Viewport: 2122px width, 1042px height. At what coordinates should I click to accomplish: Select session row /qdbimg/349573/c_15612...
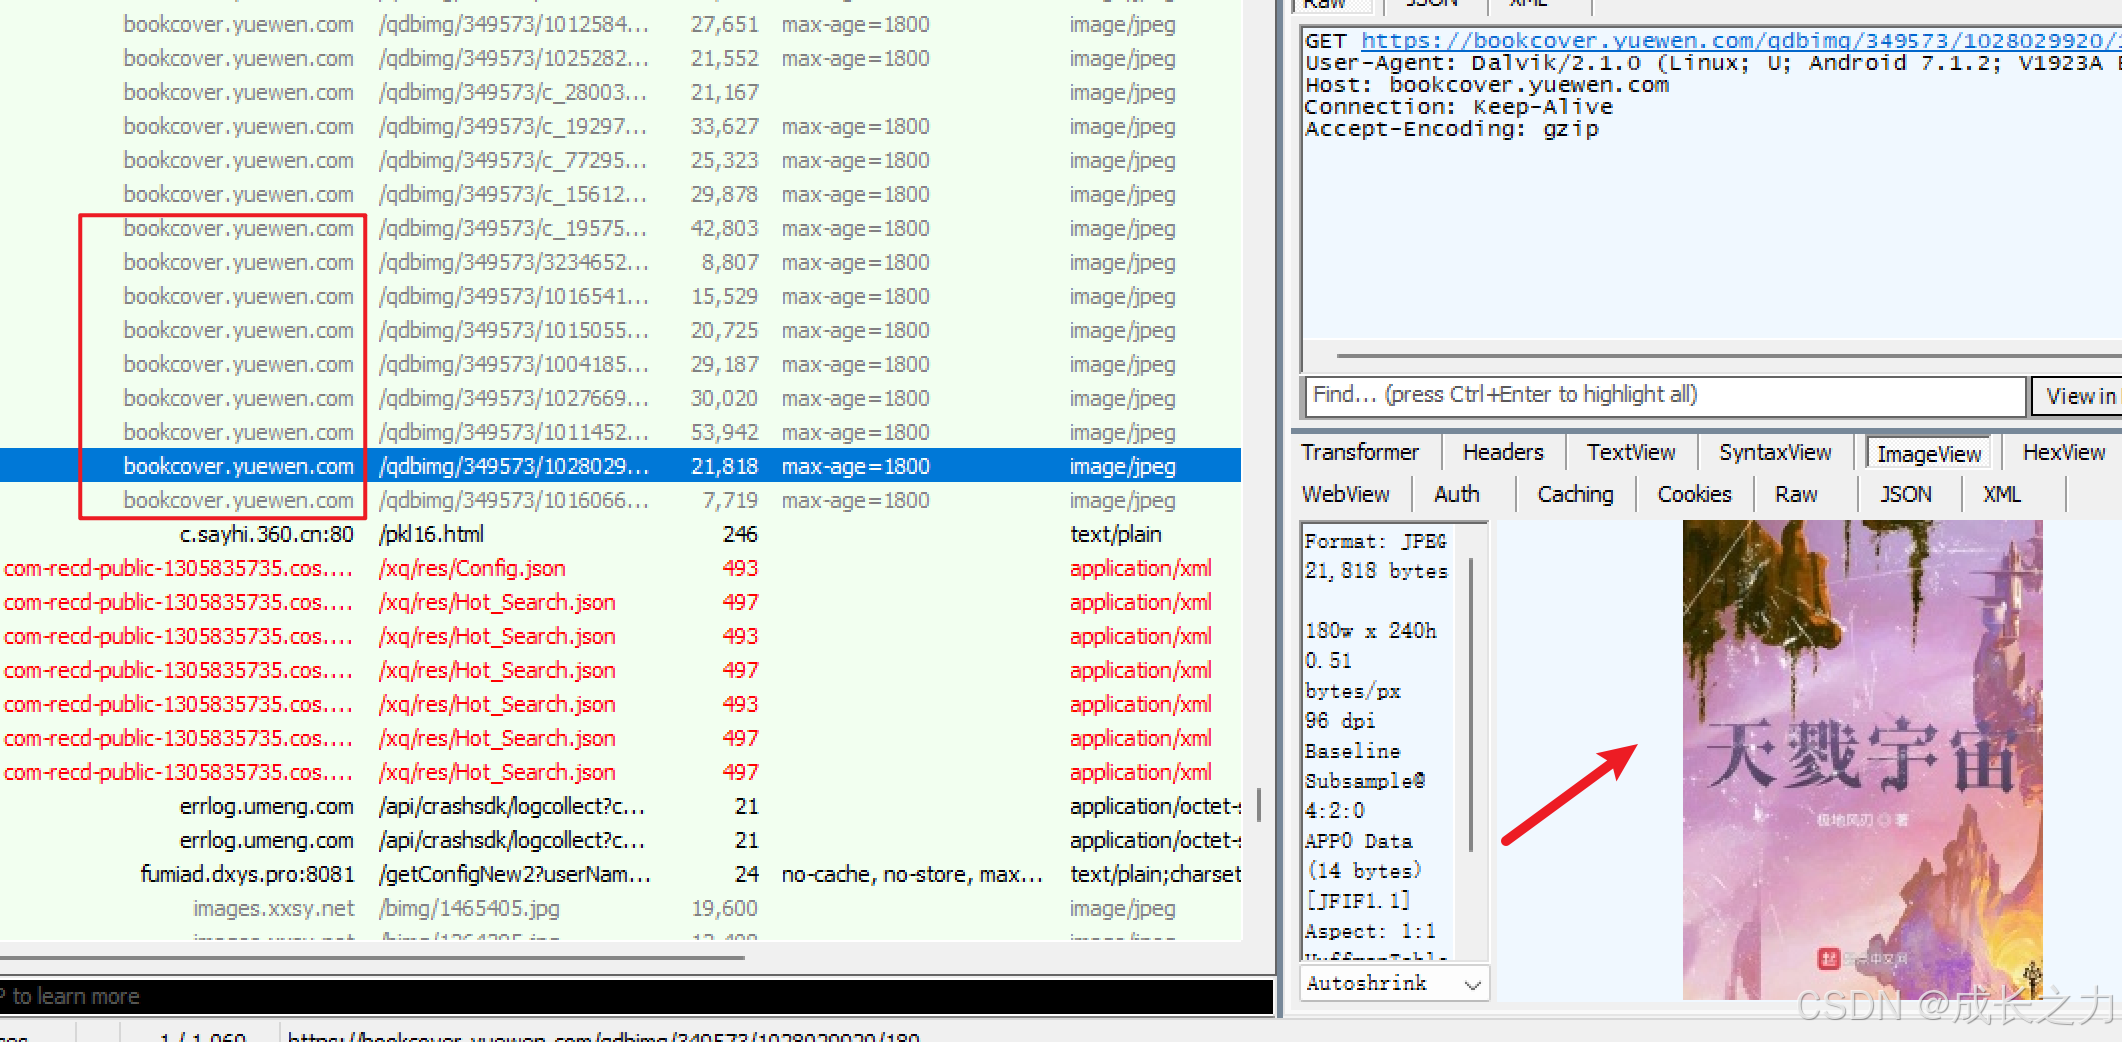tap(620, 194)
